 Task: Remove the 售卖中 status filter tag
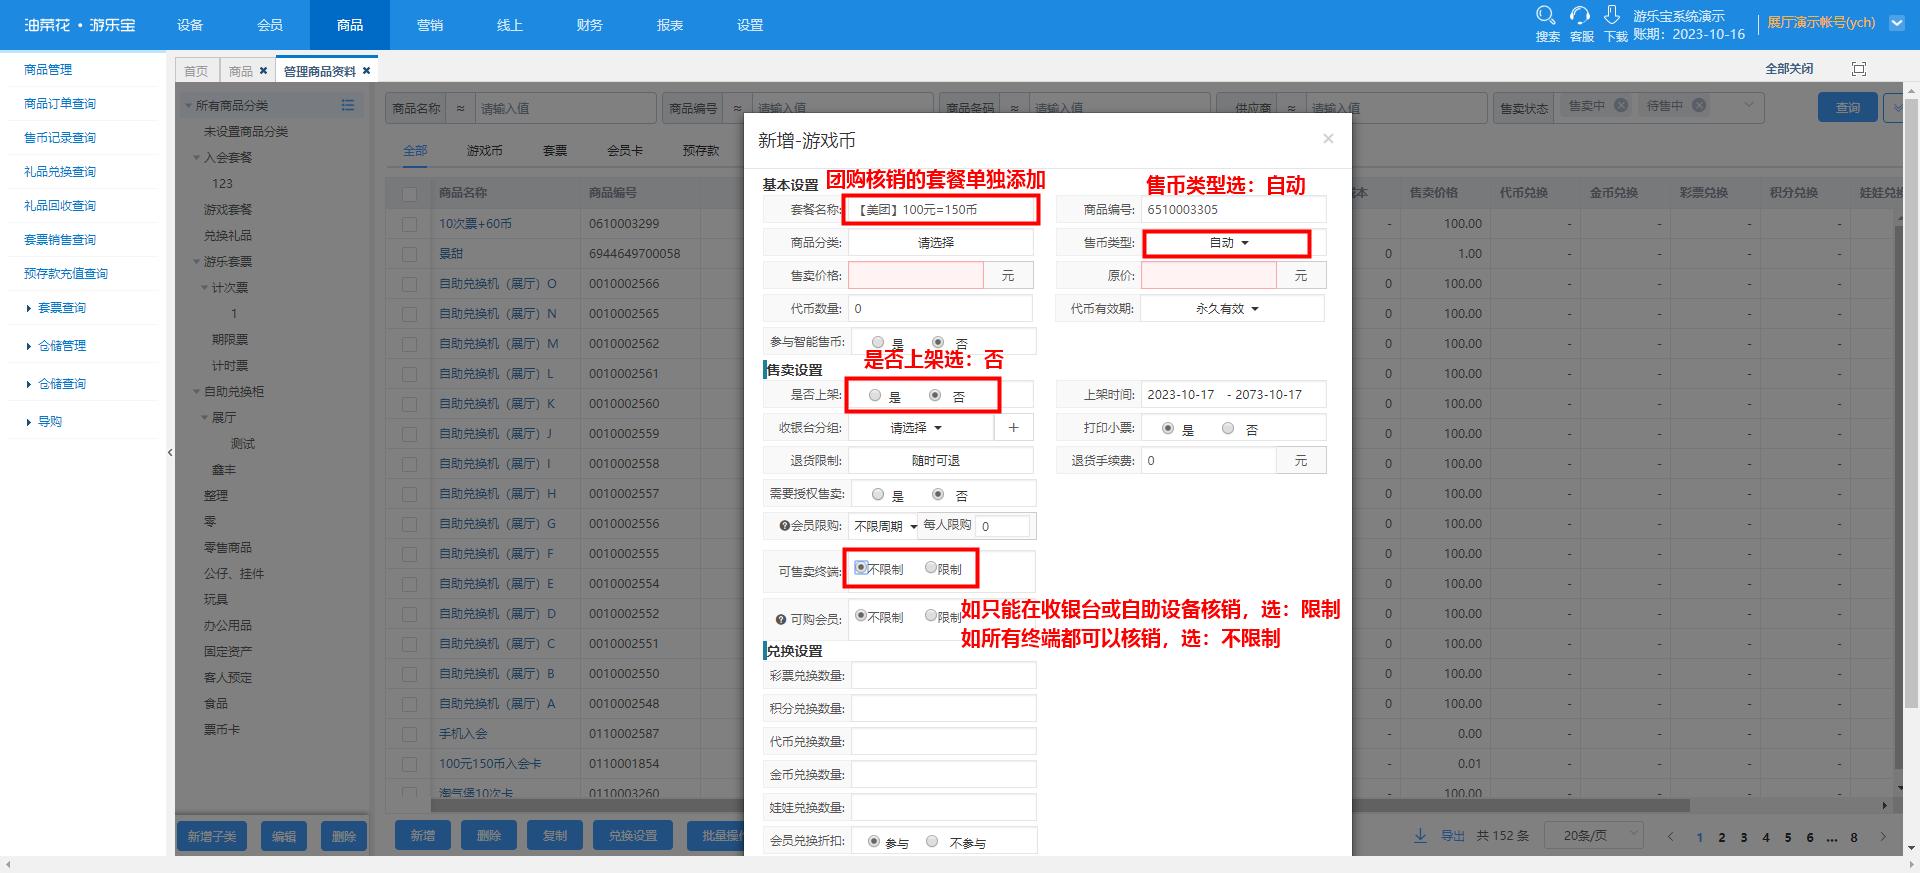1621,105
